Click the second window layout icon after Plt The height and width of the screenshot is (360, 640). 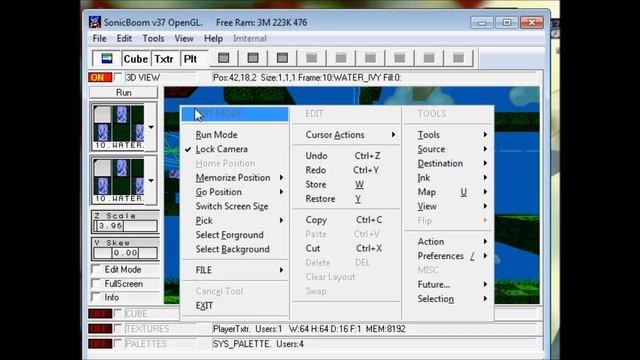253,58
